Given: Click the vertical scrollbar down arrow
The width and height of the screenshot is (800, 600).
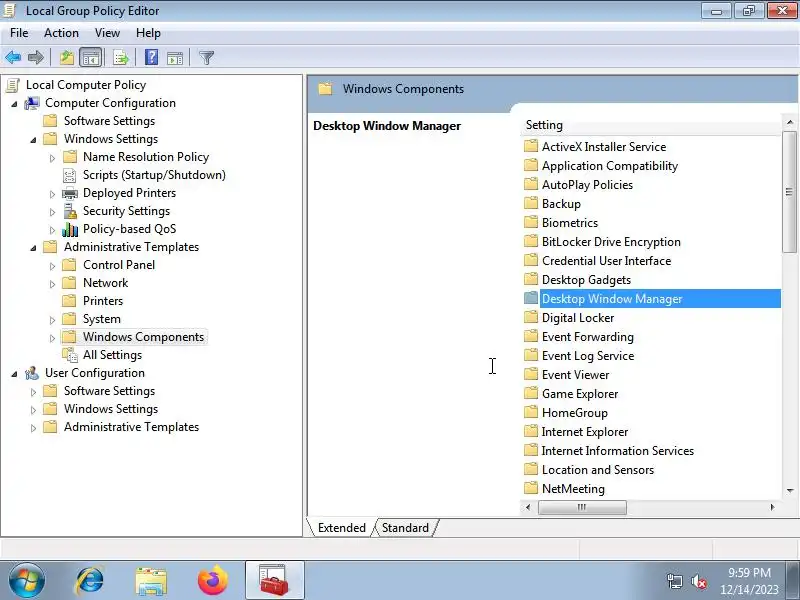Looking at the screenshot, I should 790,490.
